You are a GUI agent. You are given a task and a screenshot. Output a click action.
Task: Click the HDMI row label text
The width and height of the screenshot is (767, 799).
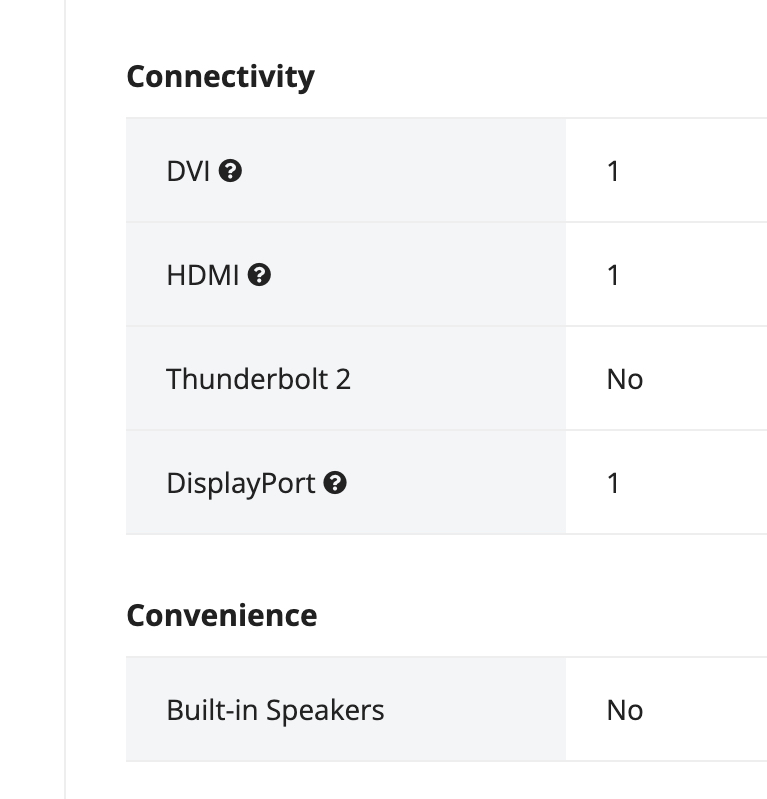pos(203,275)
